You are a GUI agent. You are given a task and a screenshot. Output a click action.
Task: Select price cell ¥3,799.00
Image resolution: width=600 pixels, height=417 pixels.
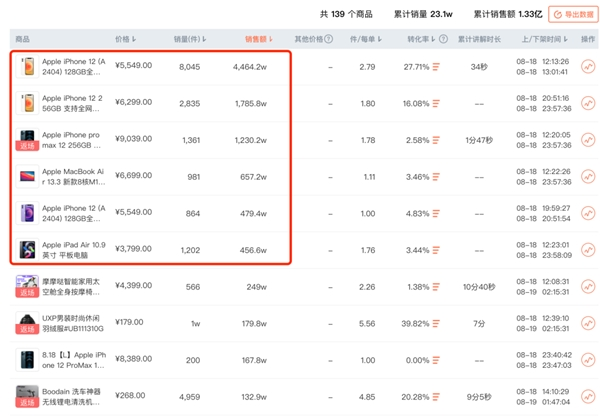pyautogui.click(x=134, y=249)
